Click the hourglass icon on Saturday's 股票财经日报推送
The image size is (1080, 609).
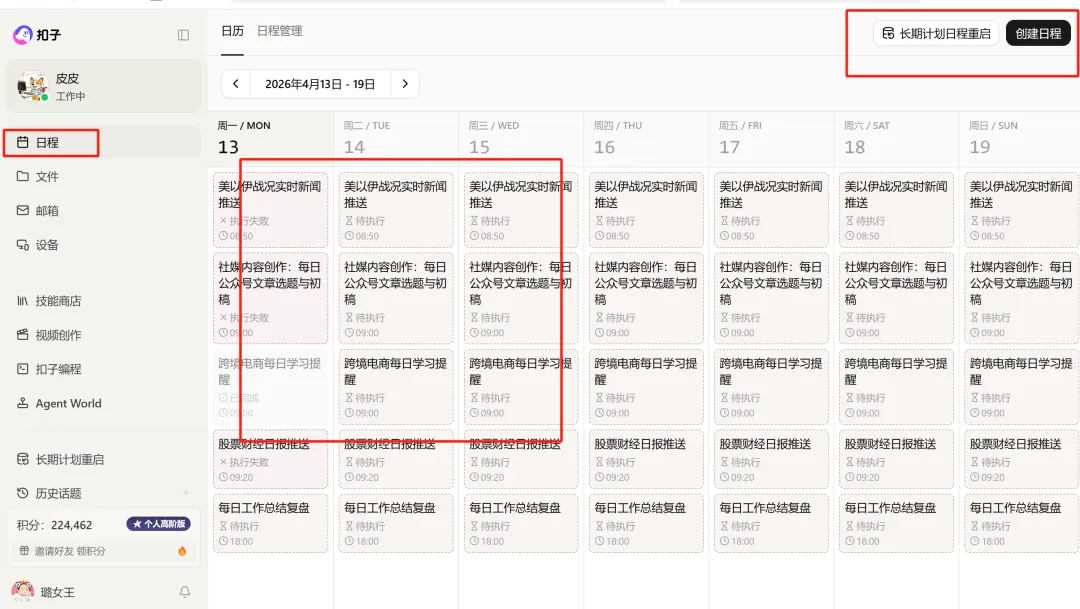pyautogui.click(x=849, y=462)
